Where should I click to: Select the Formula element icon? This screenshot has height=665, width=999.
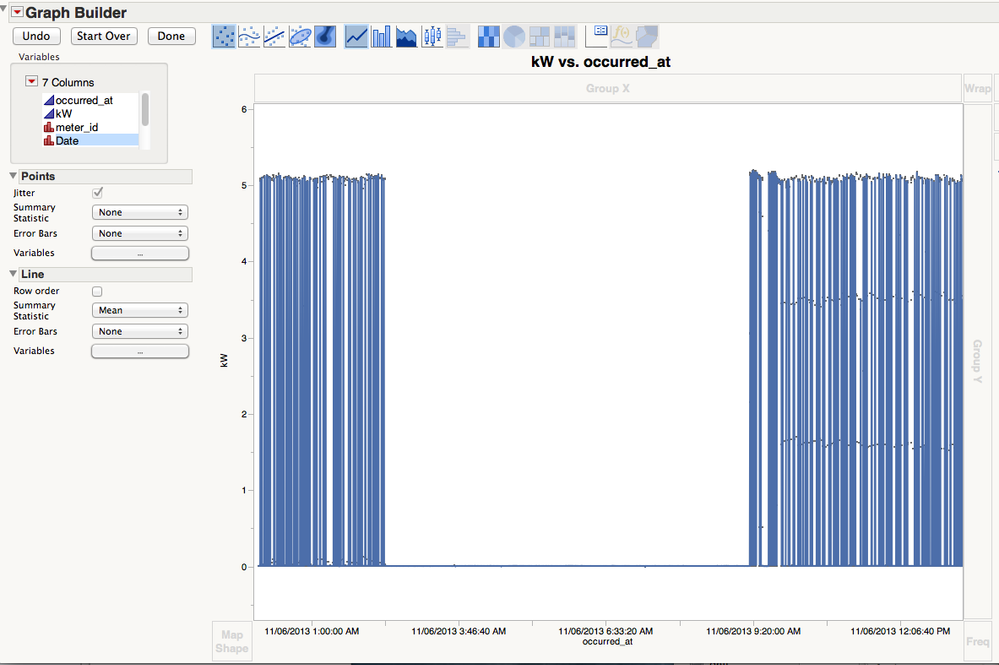coord(621,36)
